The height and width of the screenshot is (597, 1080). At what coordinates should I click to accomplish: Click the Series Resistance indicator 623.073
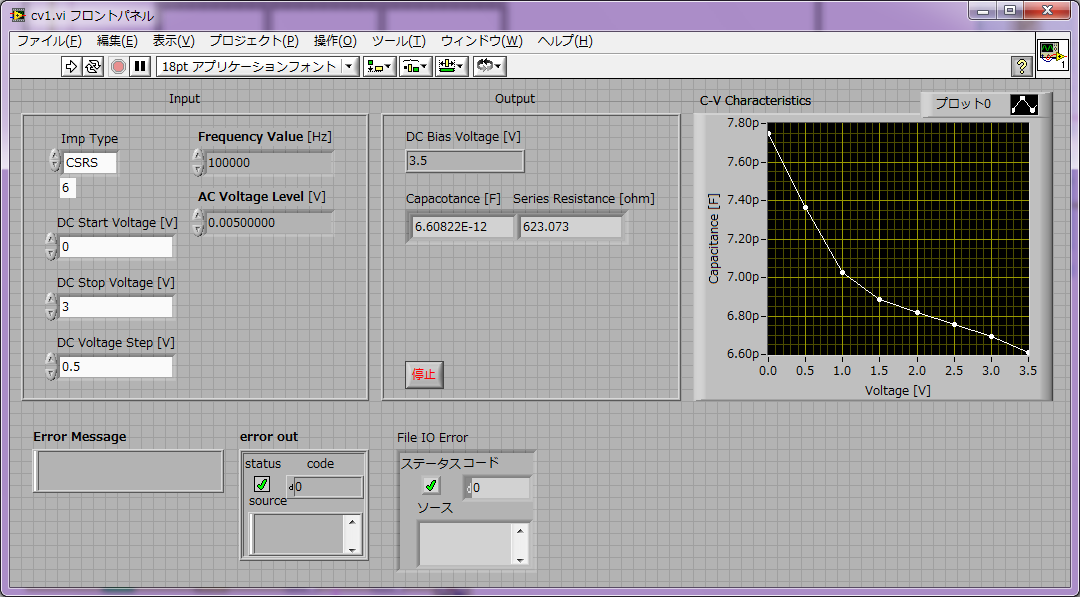571,227
